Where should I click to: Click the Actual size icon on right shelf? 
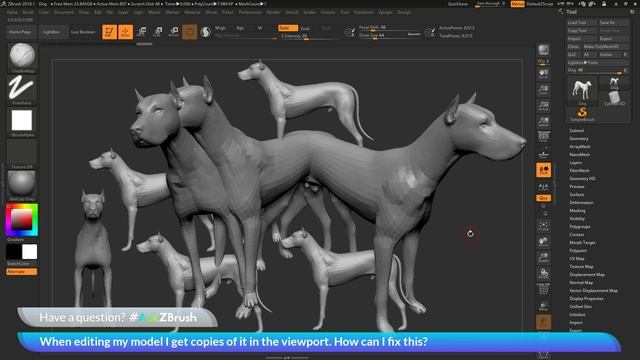pos(543,106)
